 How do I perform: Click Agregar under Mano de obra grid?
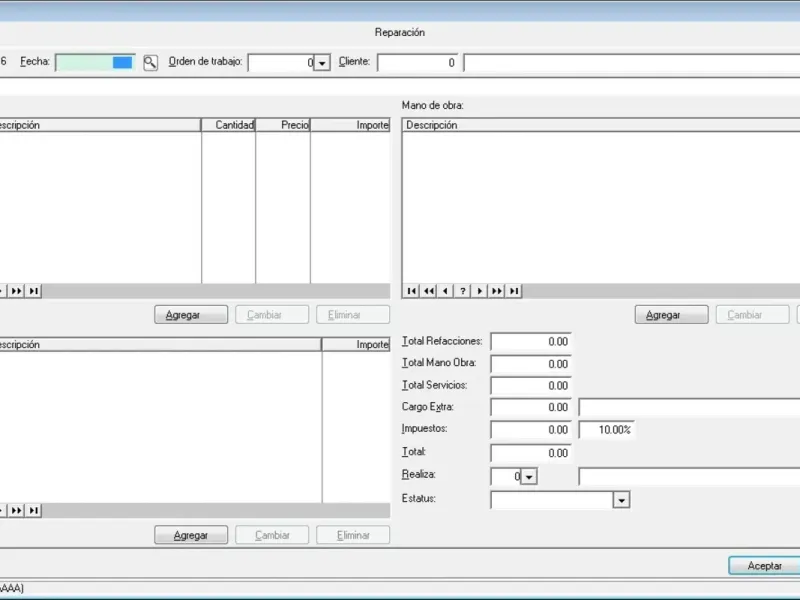(x=671, y=315)
